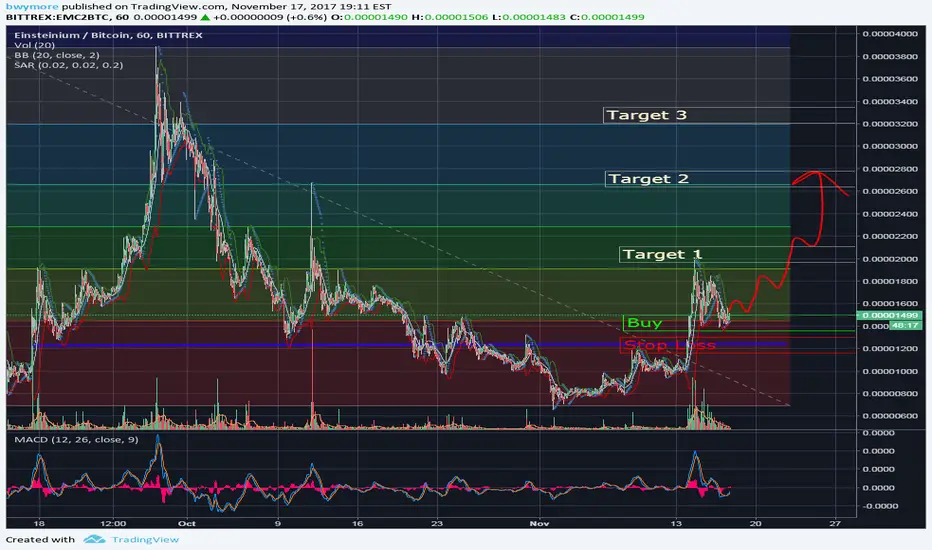Click the TradingView logo icon at the bottom
932x550 pixels.
[94, 539]
